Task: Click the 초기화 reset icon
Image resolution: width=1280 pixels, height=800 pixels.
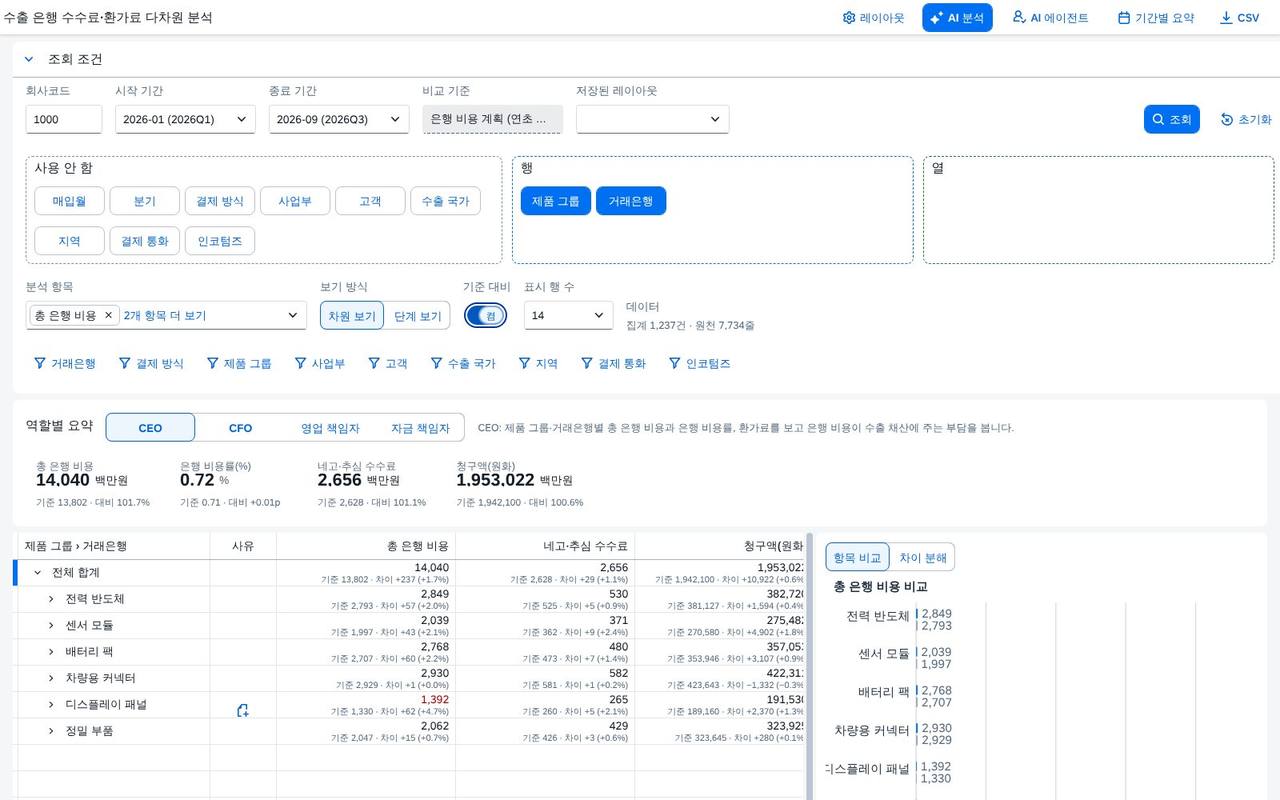Action: tap(1227, 119)
